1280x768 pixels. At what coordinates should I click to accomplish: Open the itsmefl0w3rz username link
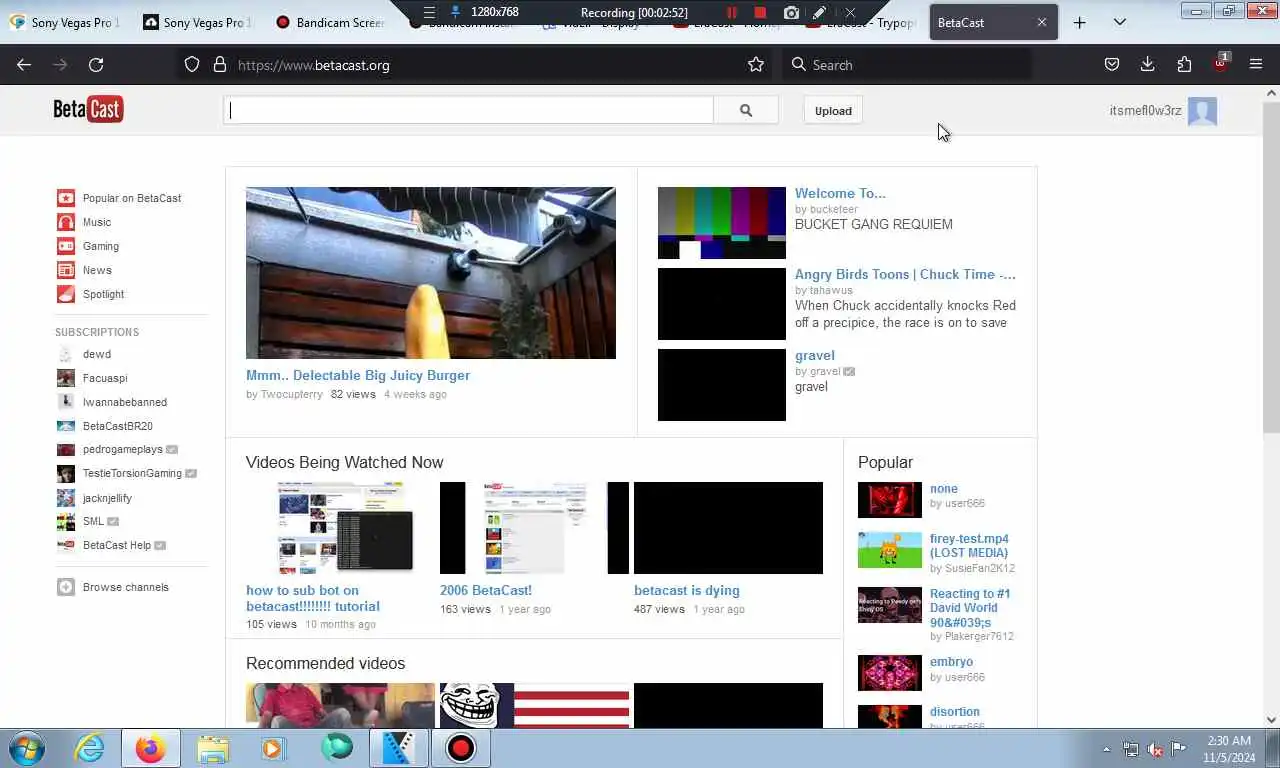[x=1145, y=111]
